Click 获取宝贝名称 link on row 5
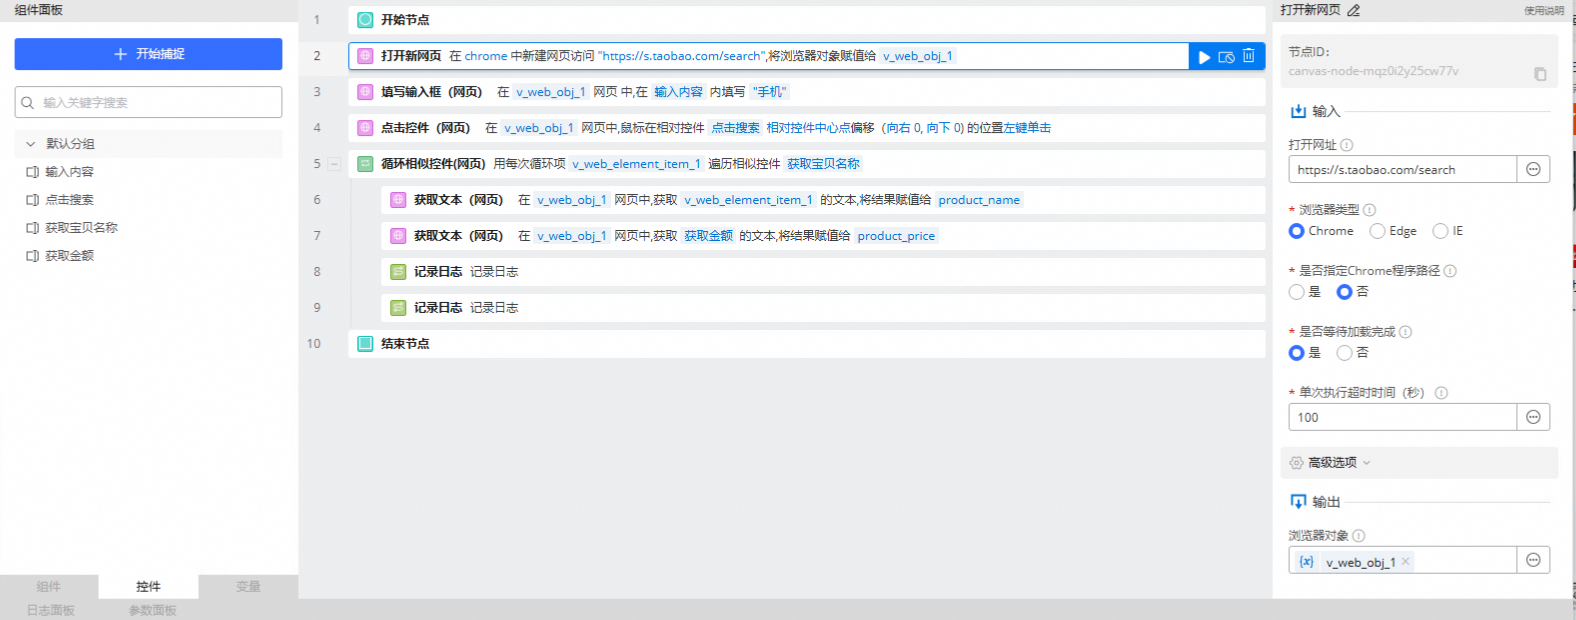1576x620 pixels. pyautogui.click(x=823, y=164)
